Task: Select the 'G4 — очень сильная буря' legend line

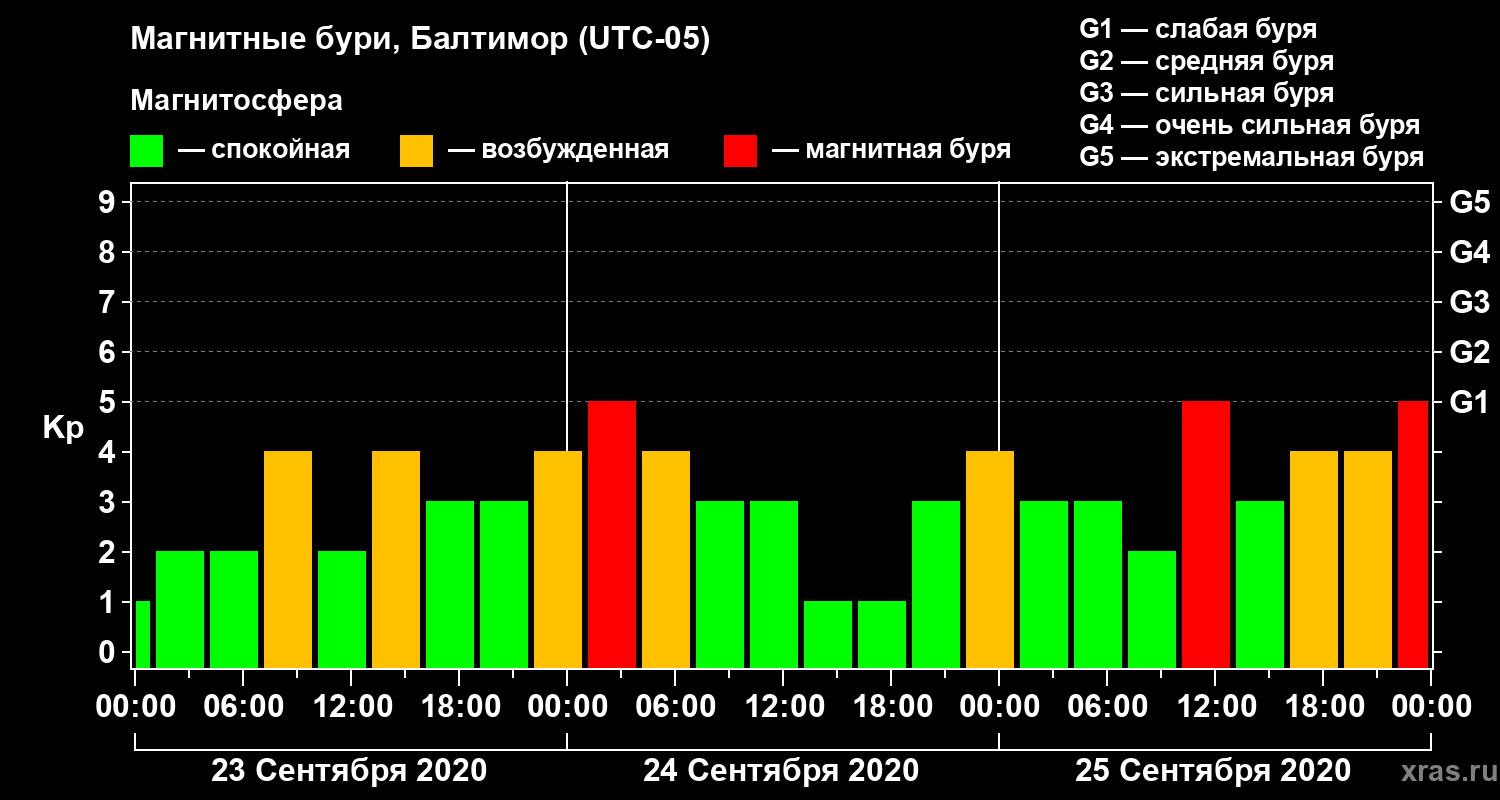Action: pyautogui.click(x=1250, y=125)
